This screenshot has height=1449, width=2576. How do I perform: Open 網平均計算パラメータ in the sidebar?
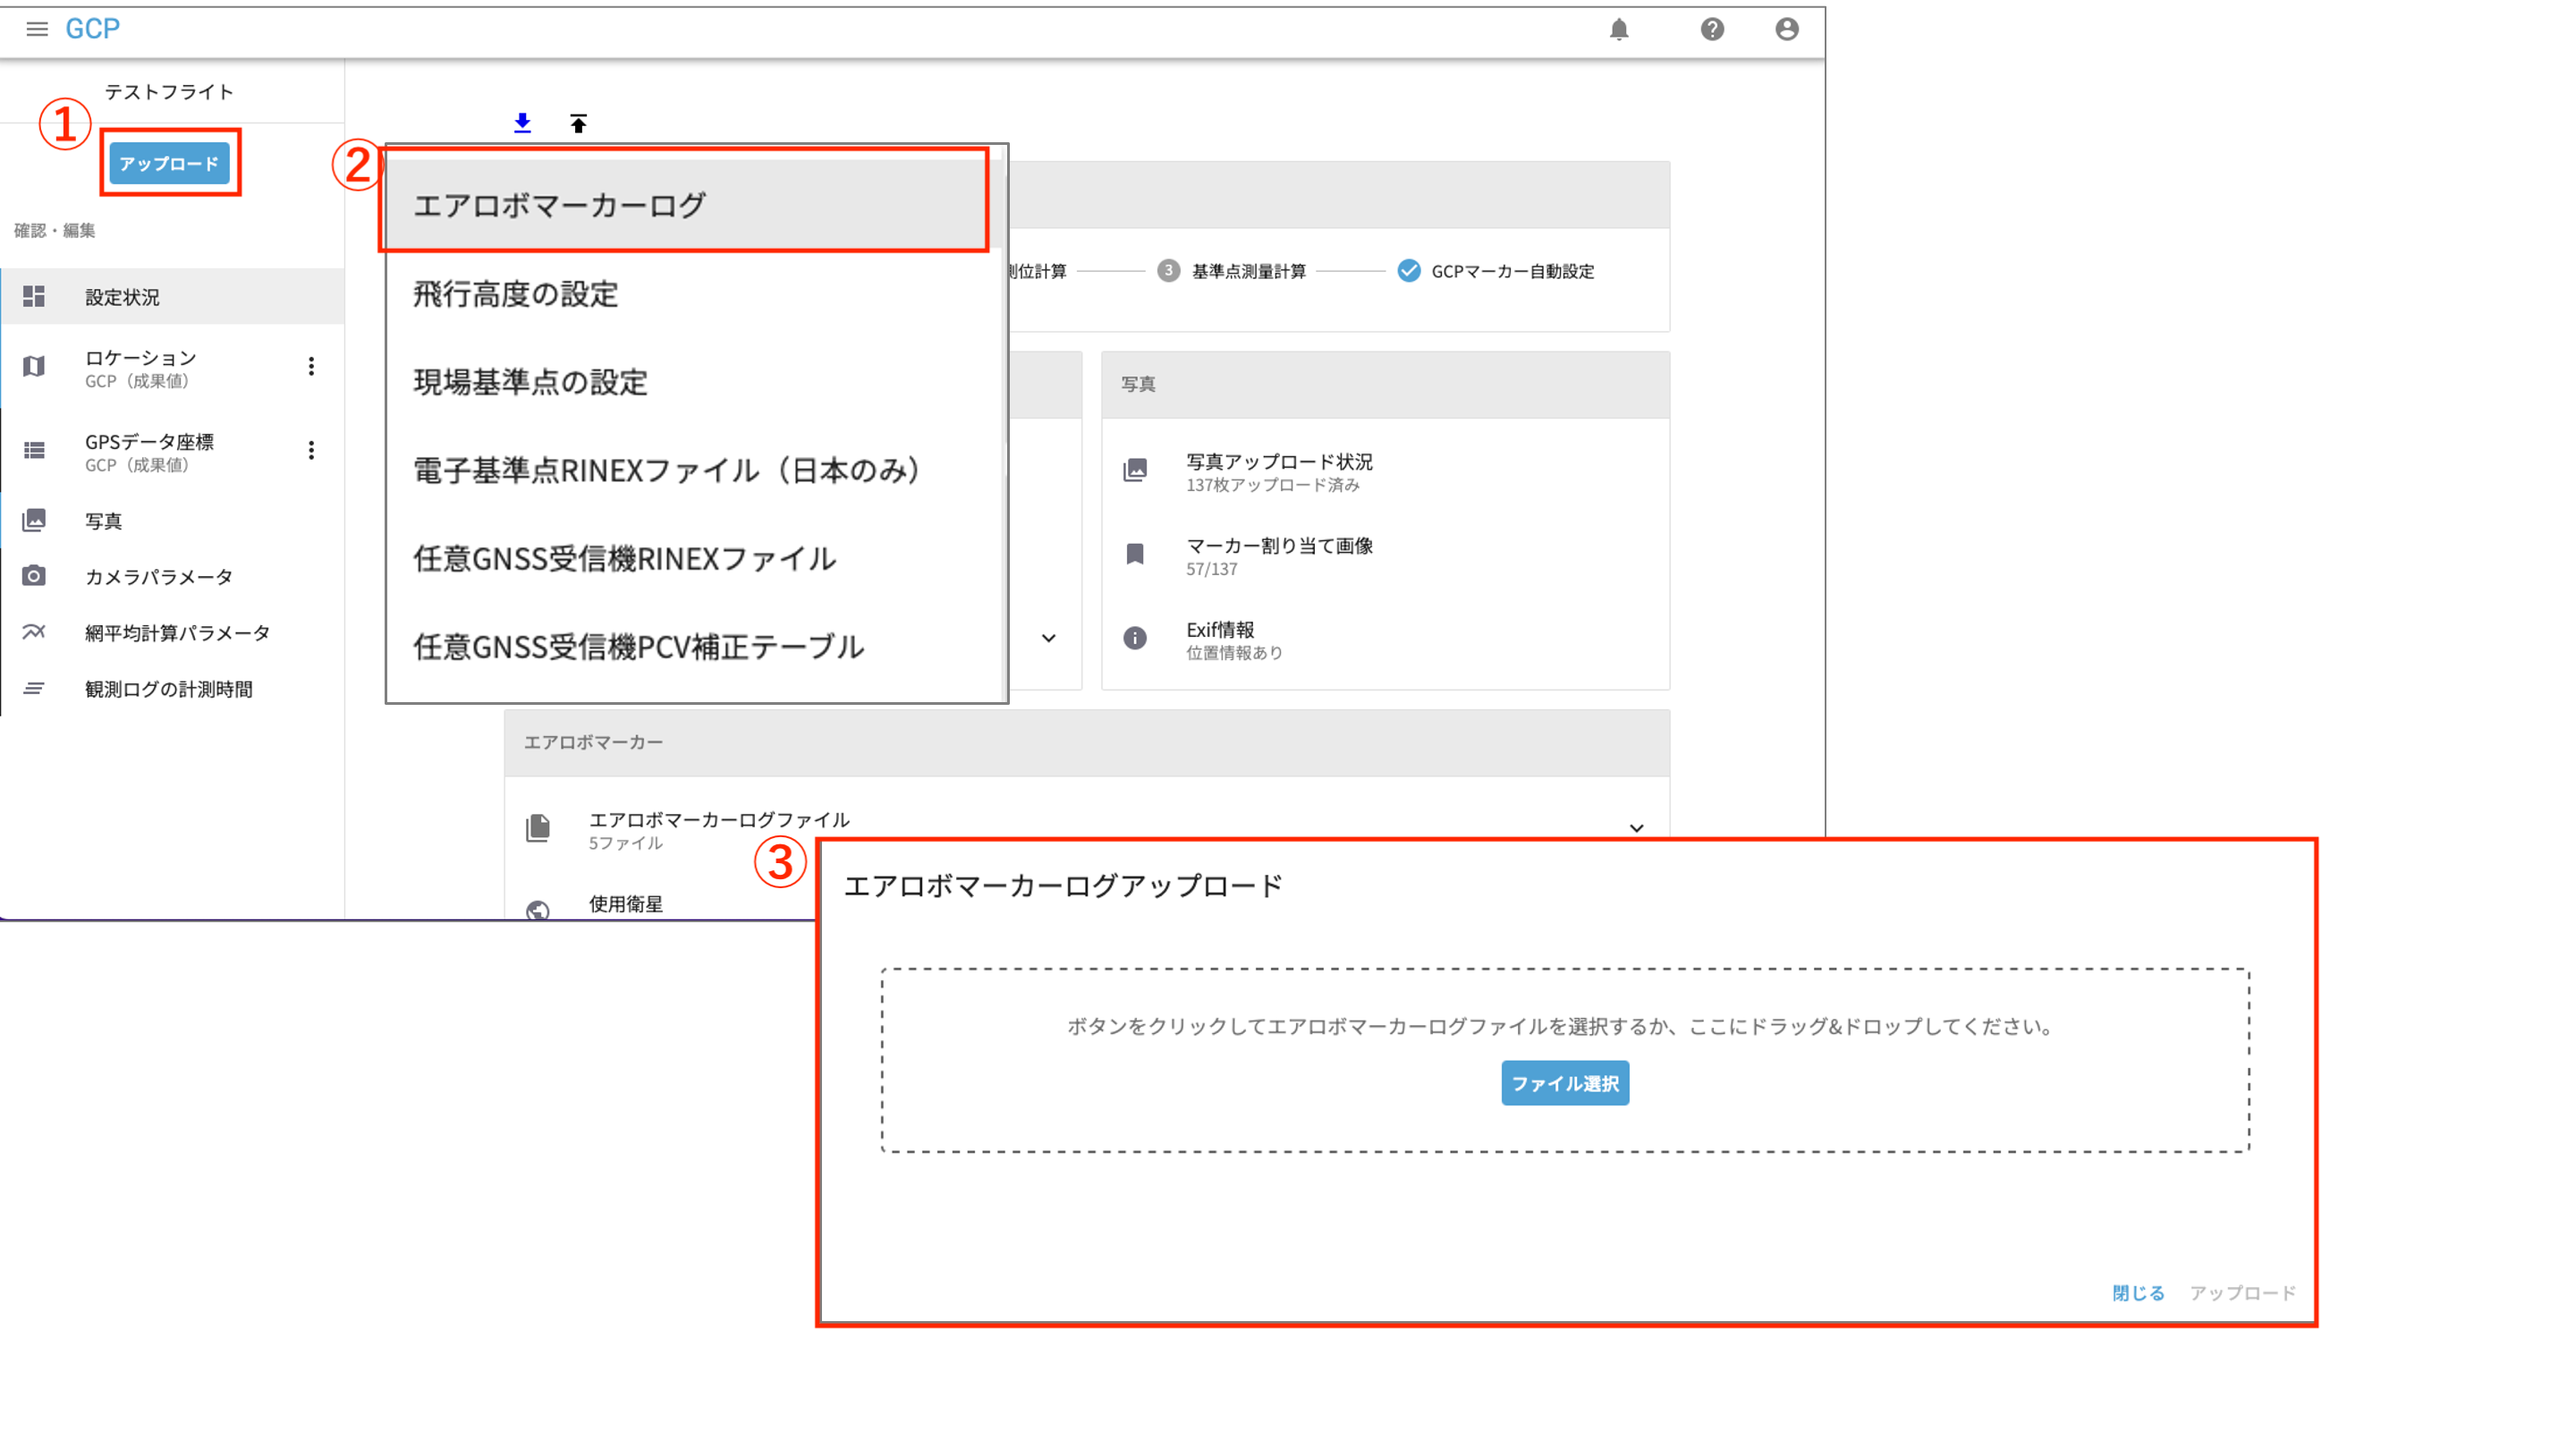(177, 633)
